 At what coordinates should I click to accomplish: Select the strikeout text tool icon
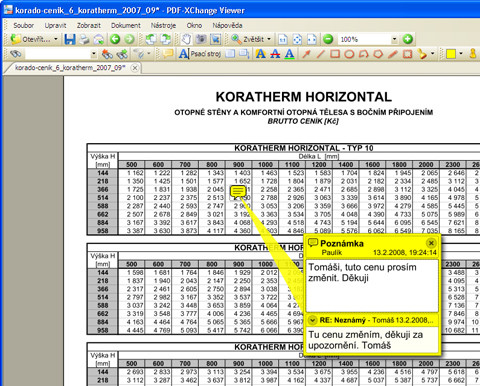pyautogui.click(x=275, y=53)
